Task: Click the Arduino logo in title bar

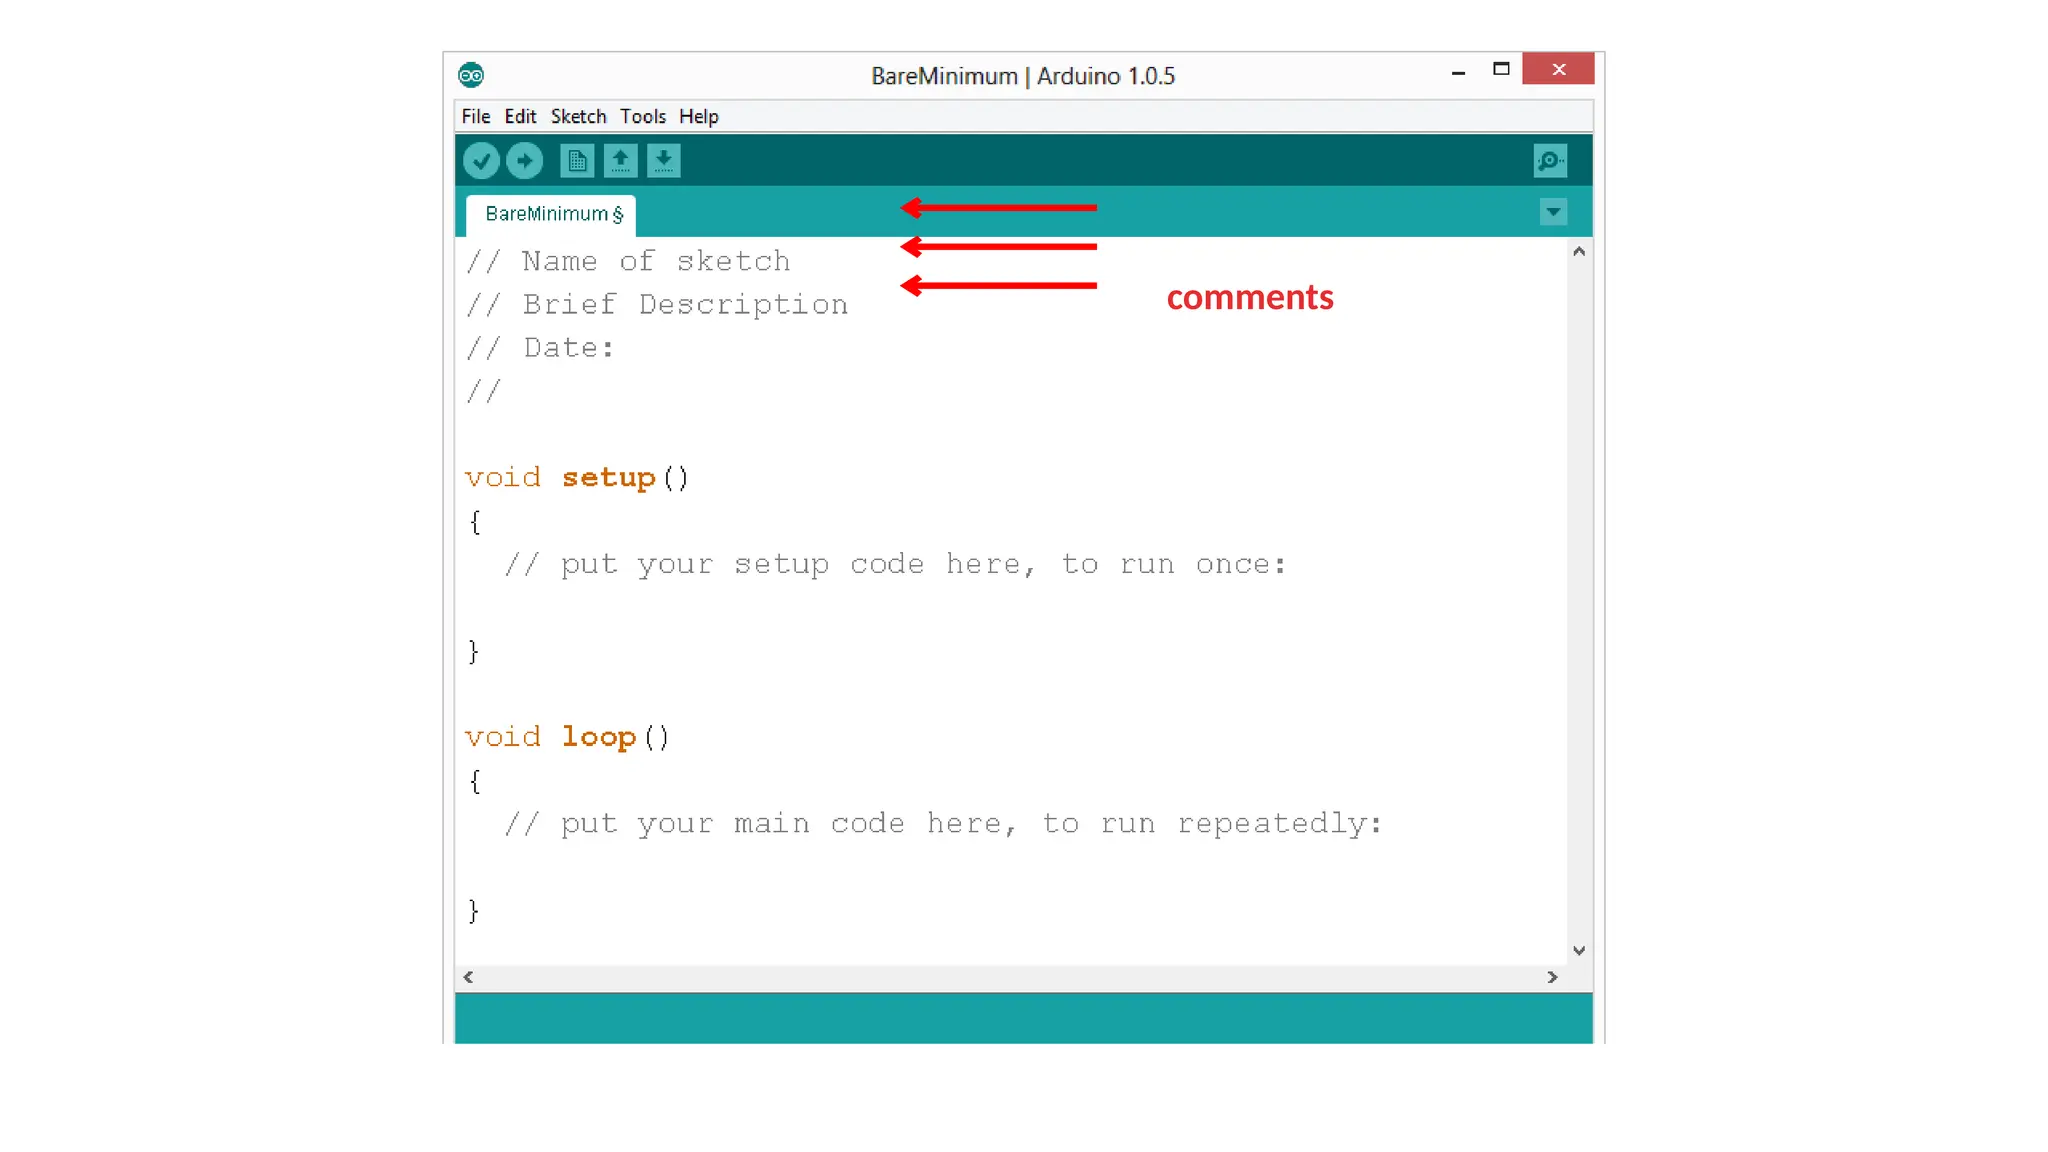Action: 471,75
